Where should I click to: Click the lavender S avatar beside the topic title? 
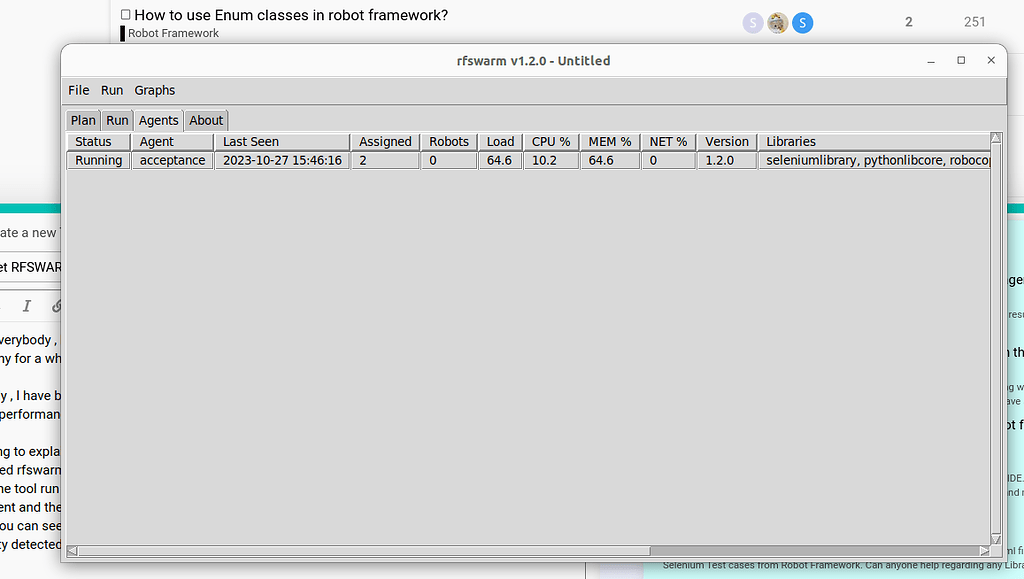752,22
